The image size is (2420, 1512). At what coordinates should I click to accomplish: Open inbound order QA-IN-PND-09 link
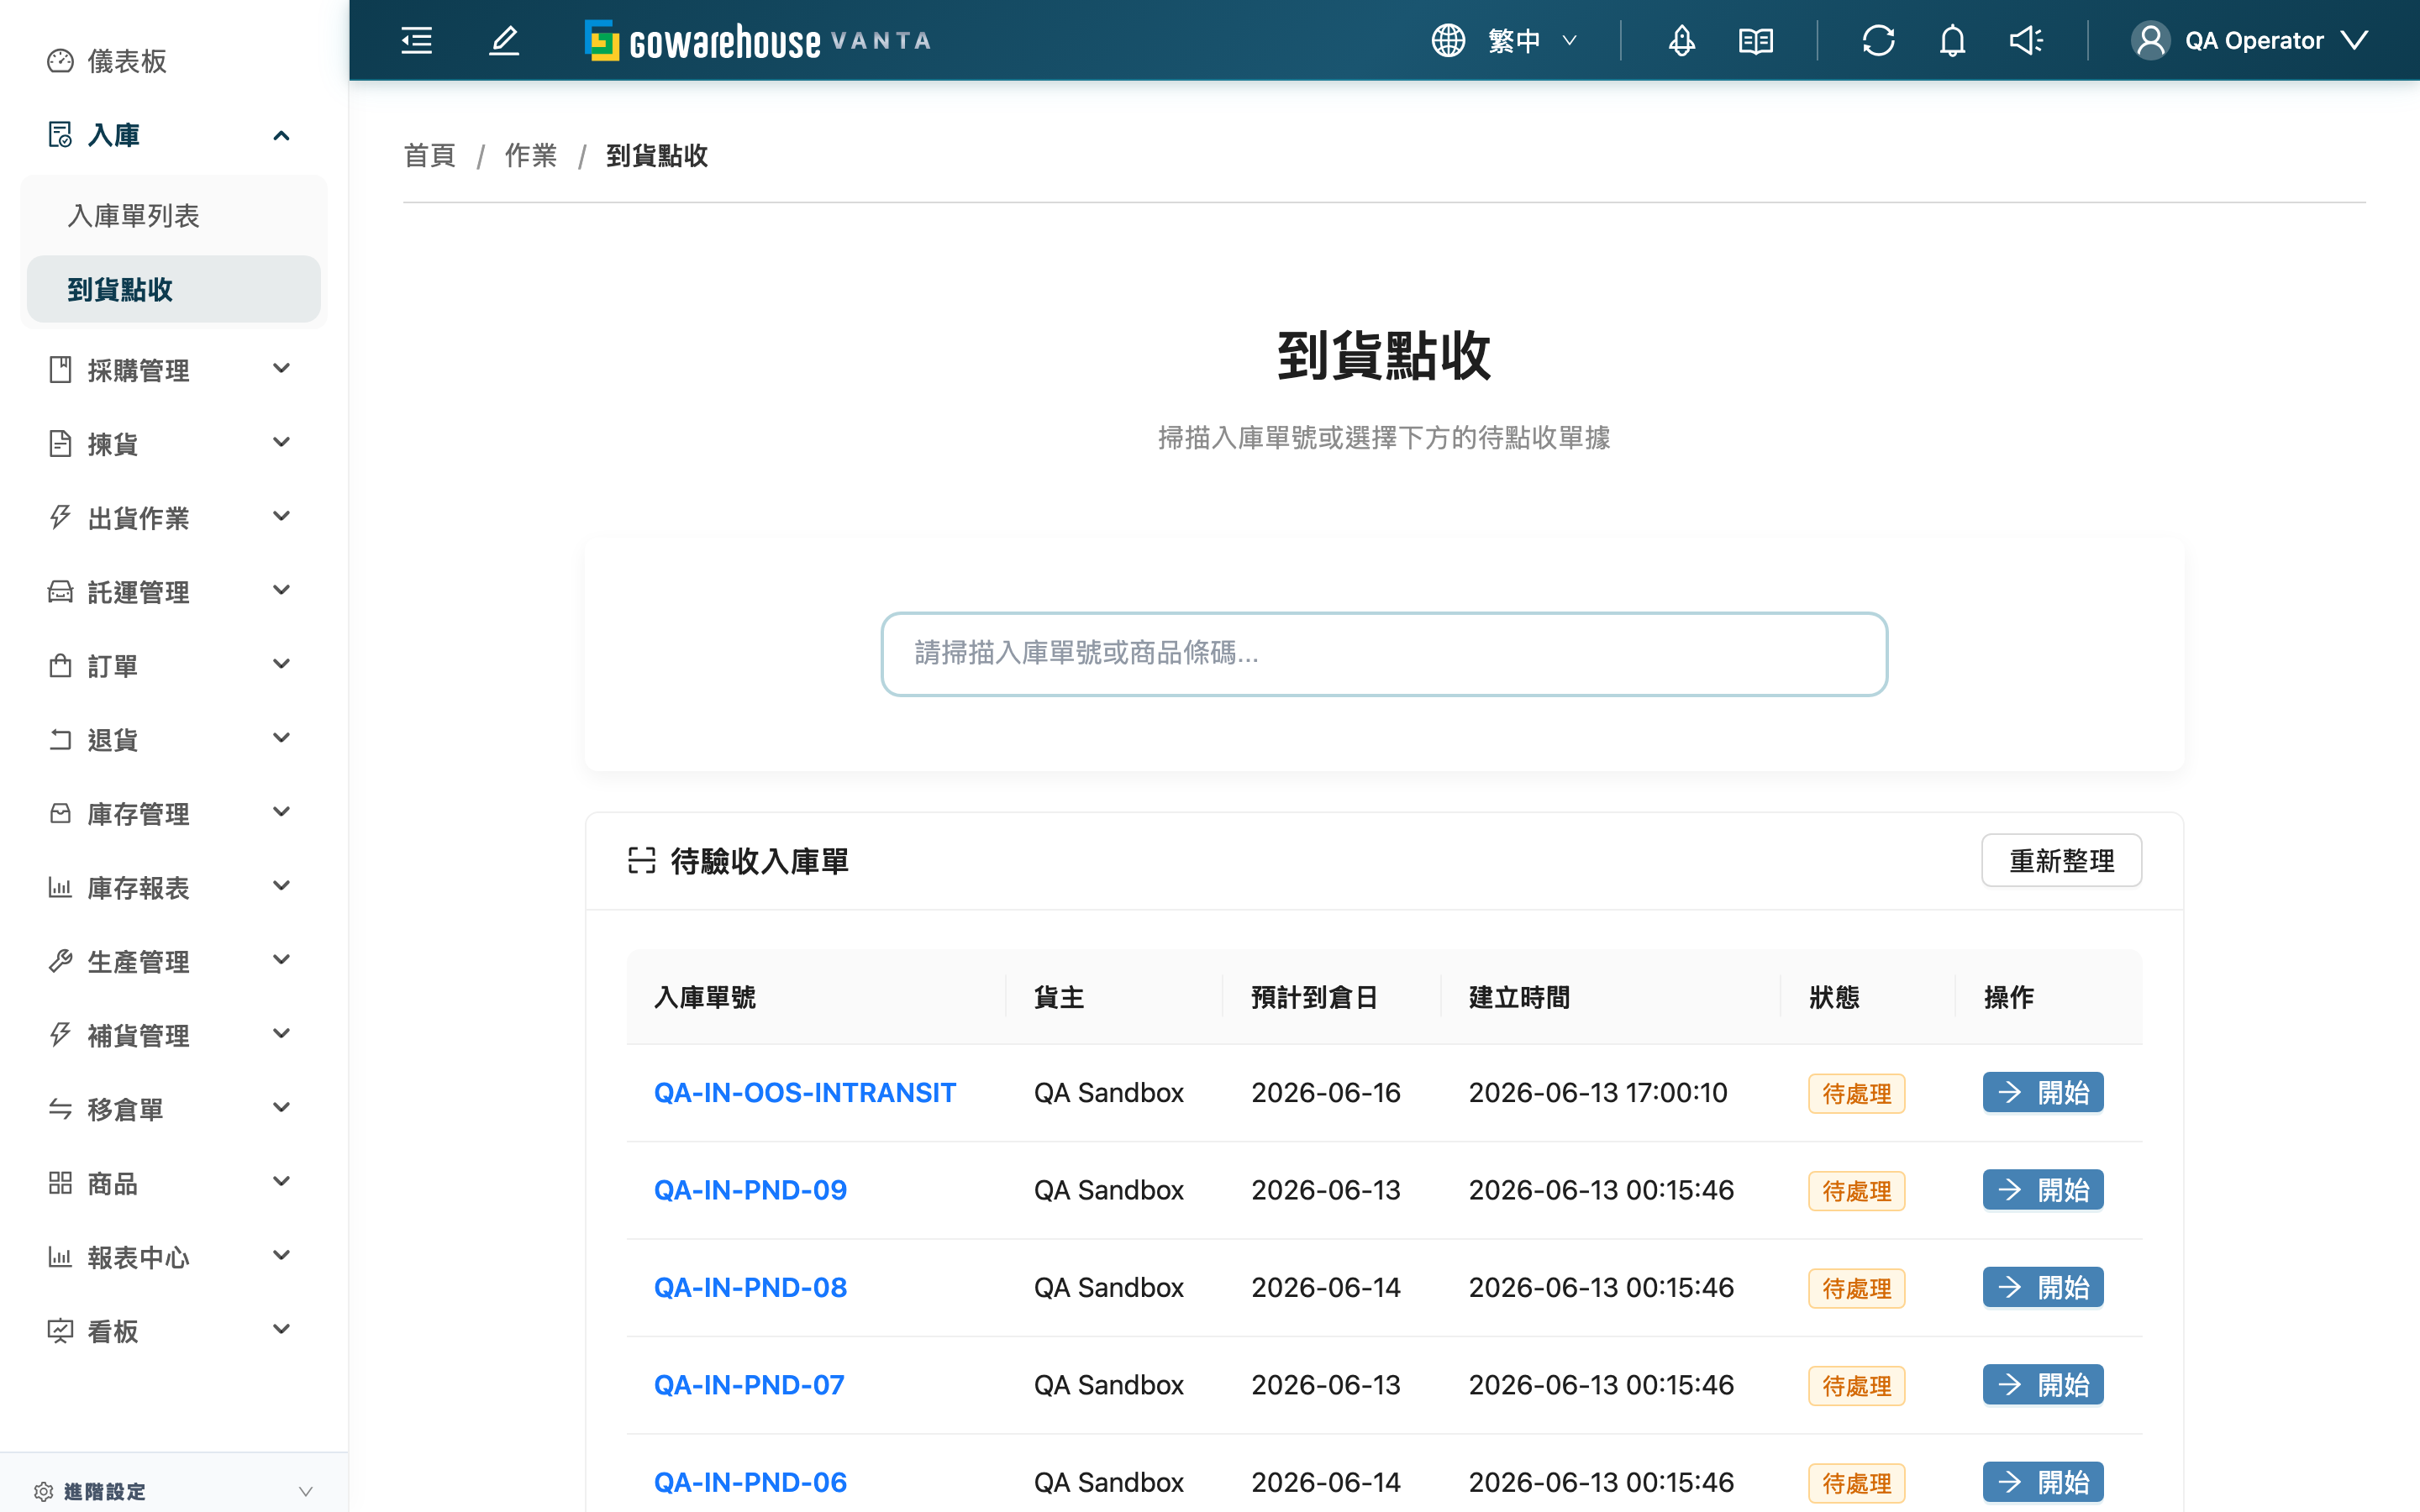tap(750, 1190)
